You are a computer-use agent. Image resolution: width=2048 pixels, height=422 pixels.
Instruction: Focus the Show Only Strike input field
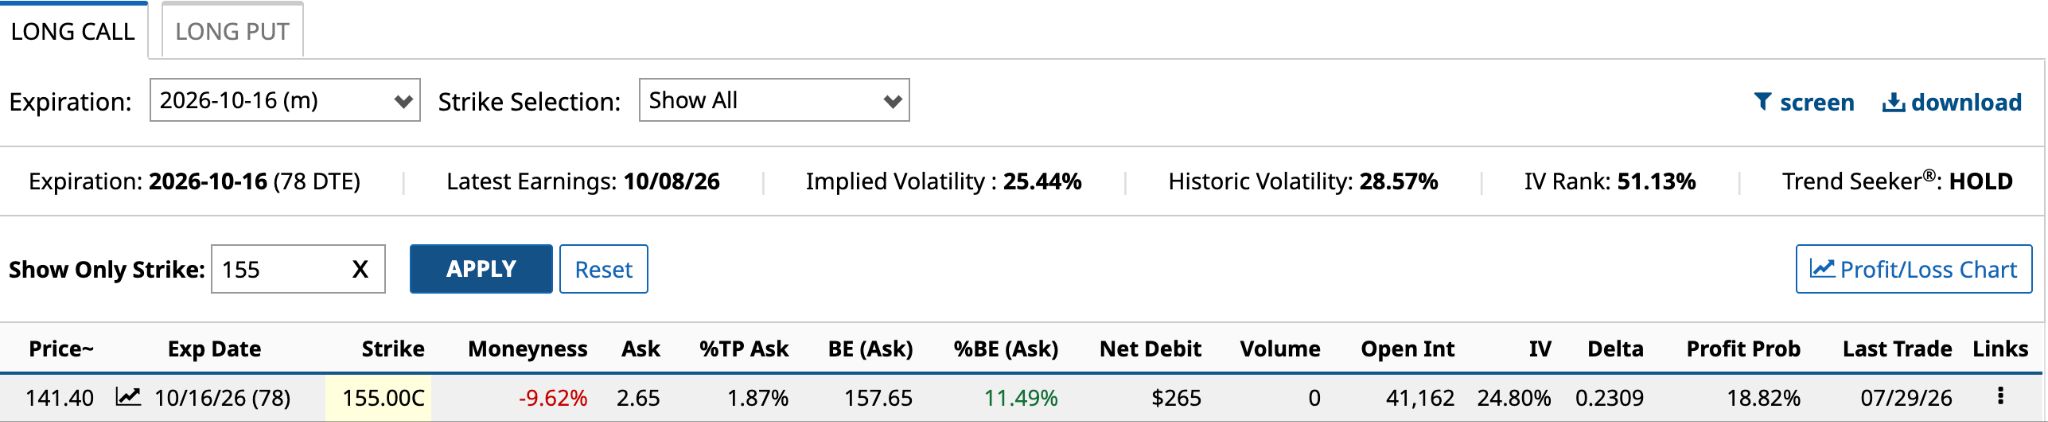[x=280, y=269]
